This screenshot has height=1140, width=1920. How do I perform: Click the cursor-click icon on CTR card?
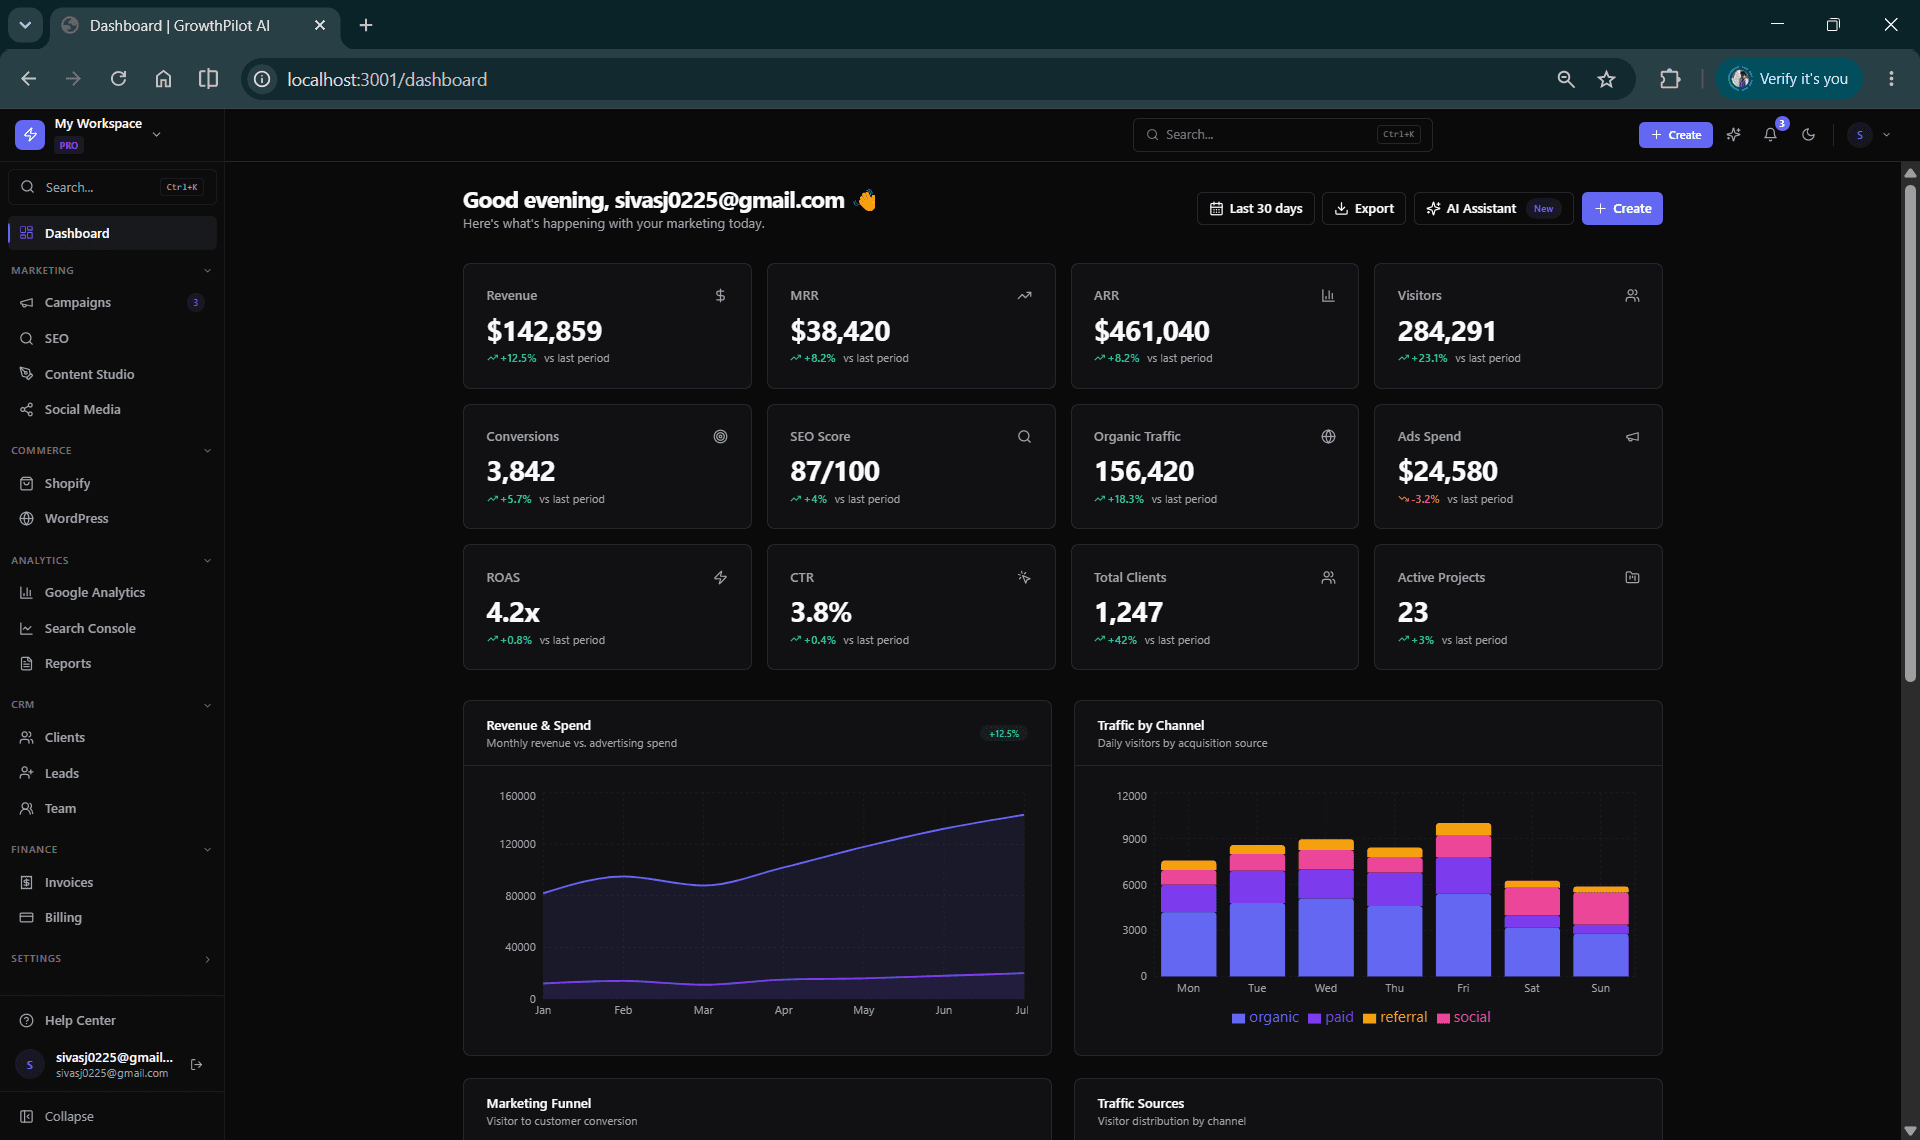1024,578
